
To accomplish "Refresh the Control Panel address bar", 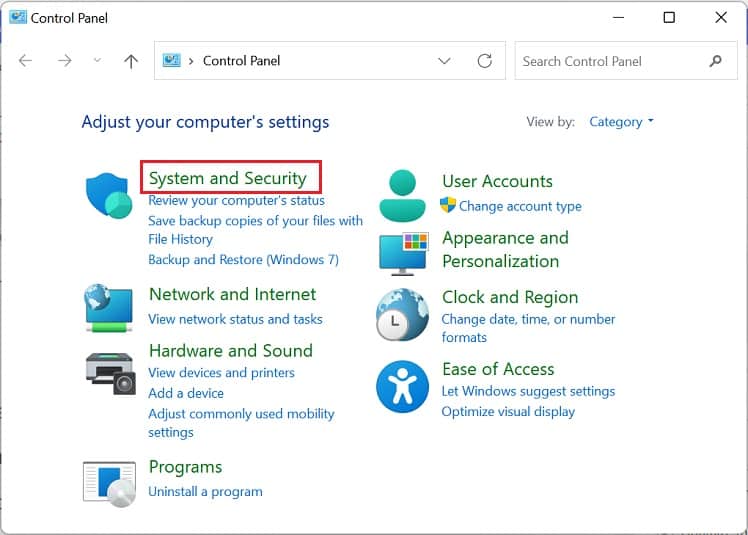I will [x=485, y=61].
